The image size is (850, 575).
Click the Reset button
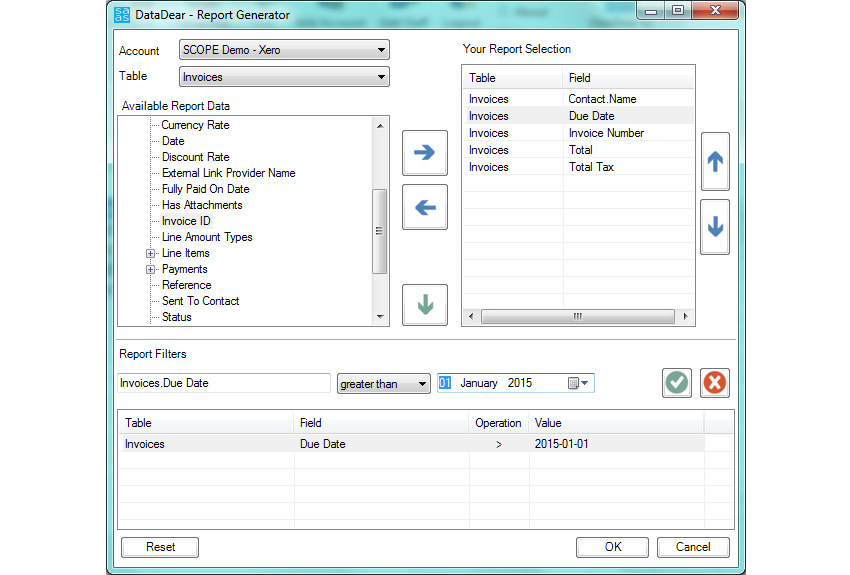(160, 547)
